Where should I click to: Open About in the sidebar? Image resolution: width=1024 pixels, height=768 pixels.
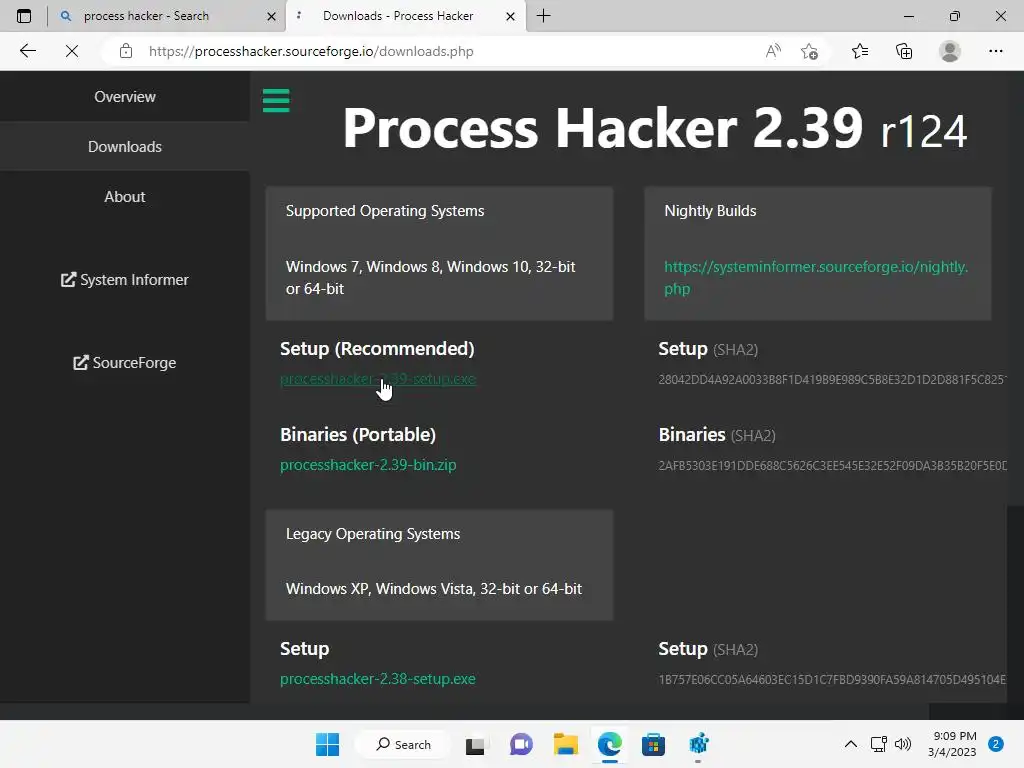[125, 197]
